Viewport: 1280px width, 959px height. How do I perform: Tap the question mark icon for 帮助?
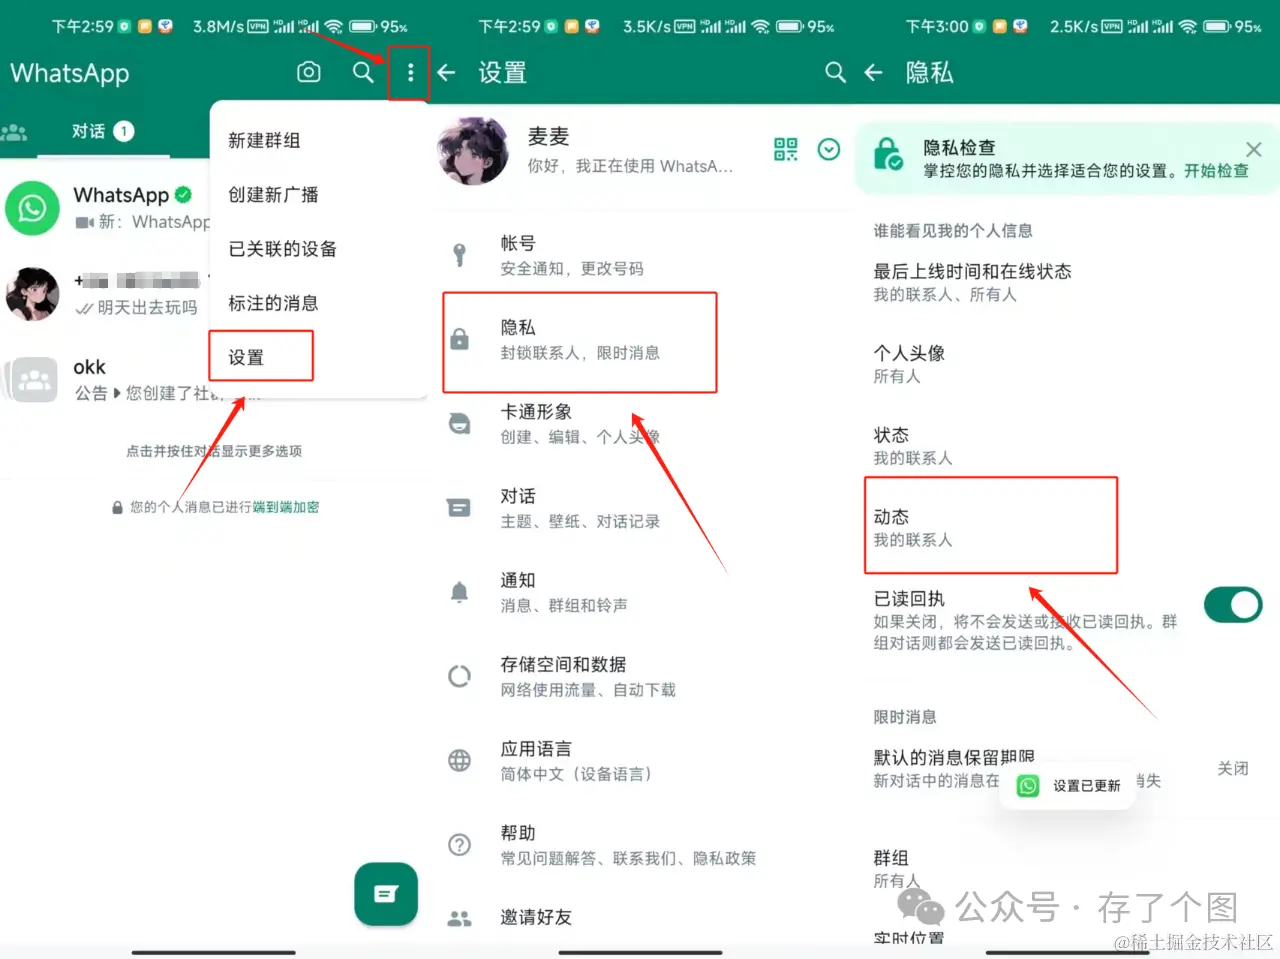point(459,845)
